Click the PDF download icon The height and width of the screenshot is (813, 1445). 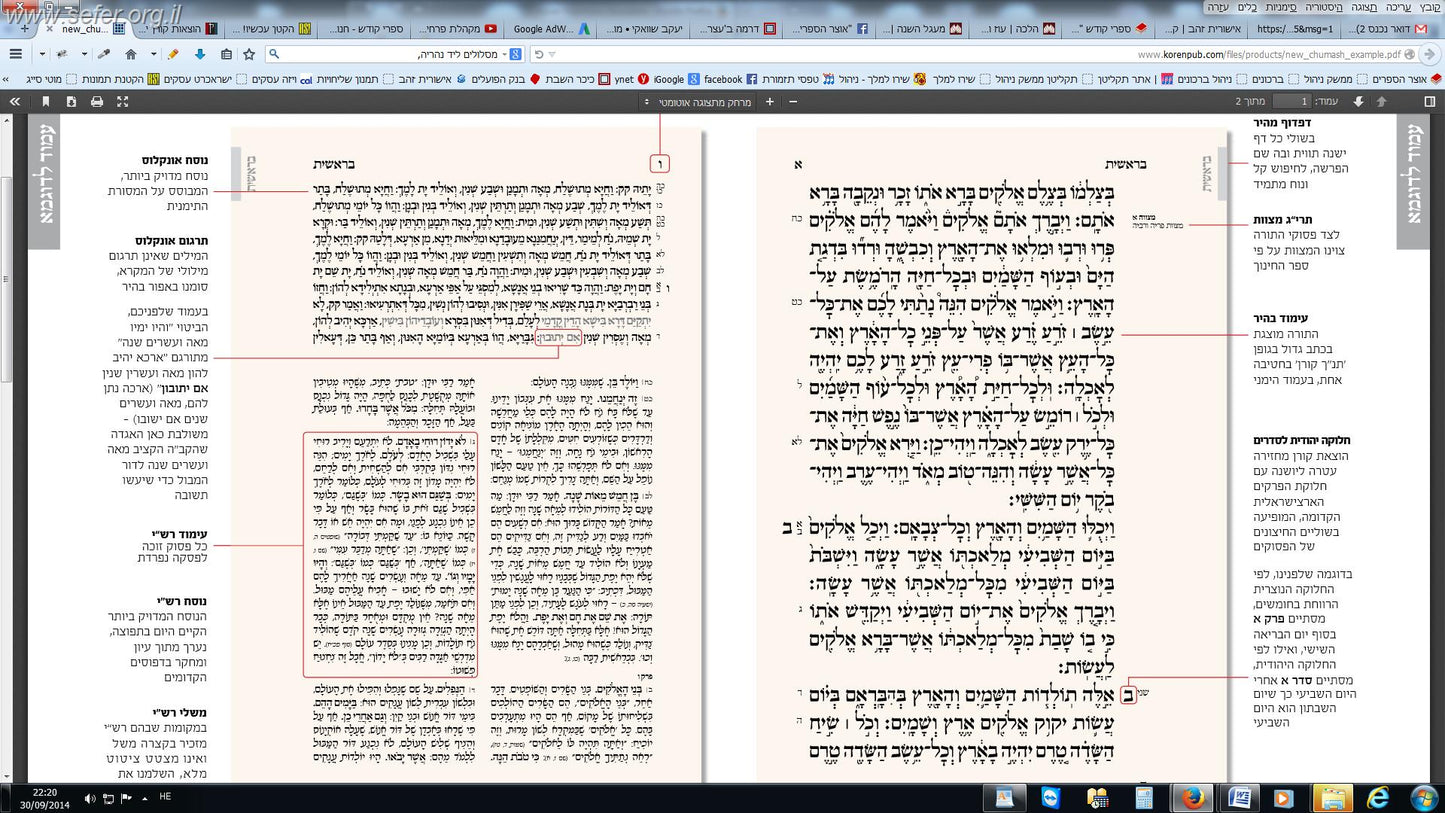point(71,102)
